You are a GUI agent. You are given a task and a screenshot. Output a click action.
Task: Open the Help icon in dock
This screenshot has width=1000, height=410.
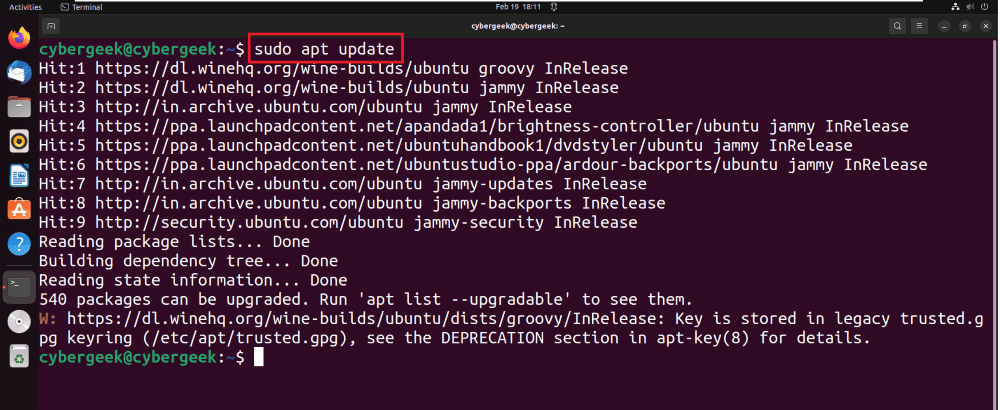tap(19, 244)
